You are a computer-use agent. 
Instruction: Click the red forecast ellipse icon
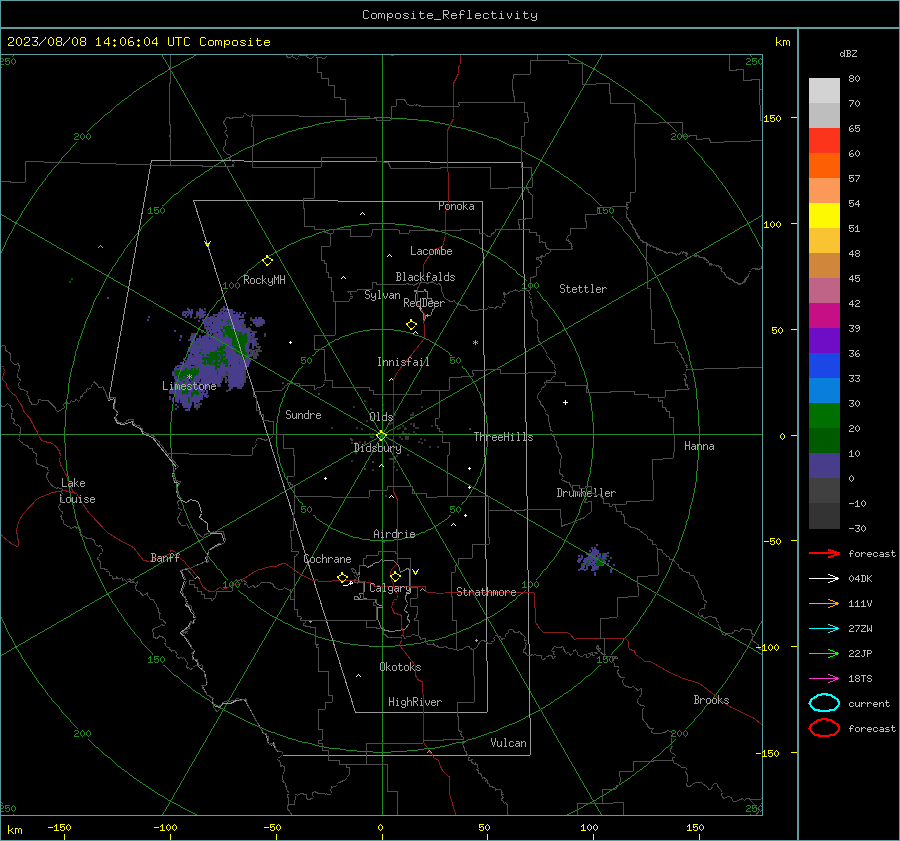[x=824, y=728]
